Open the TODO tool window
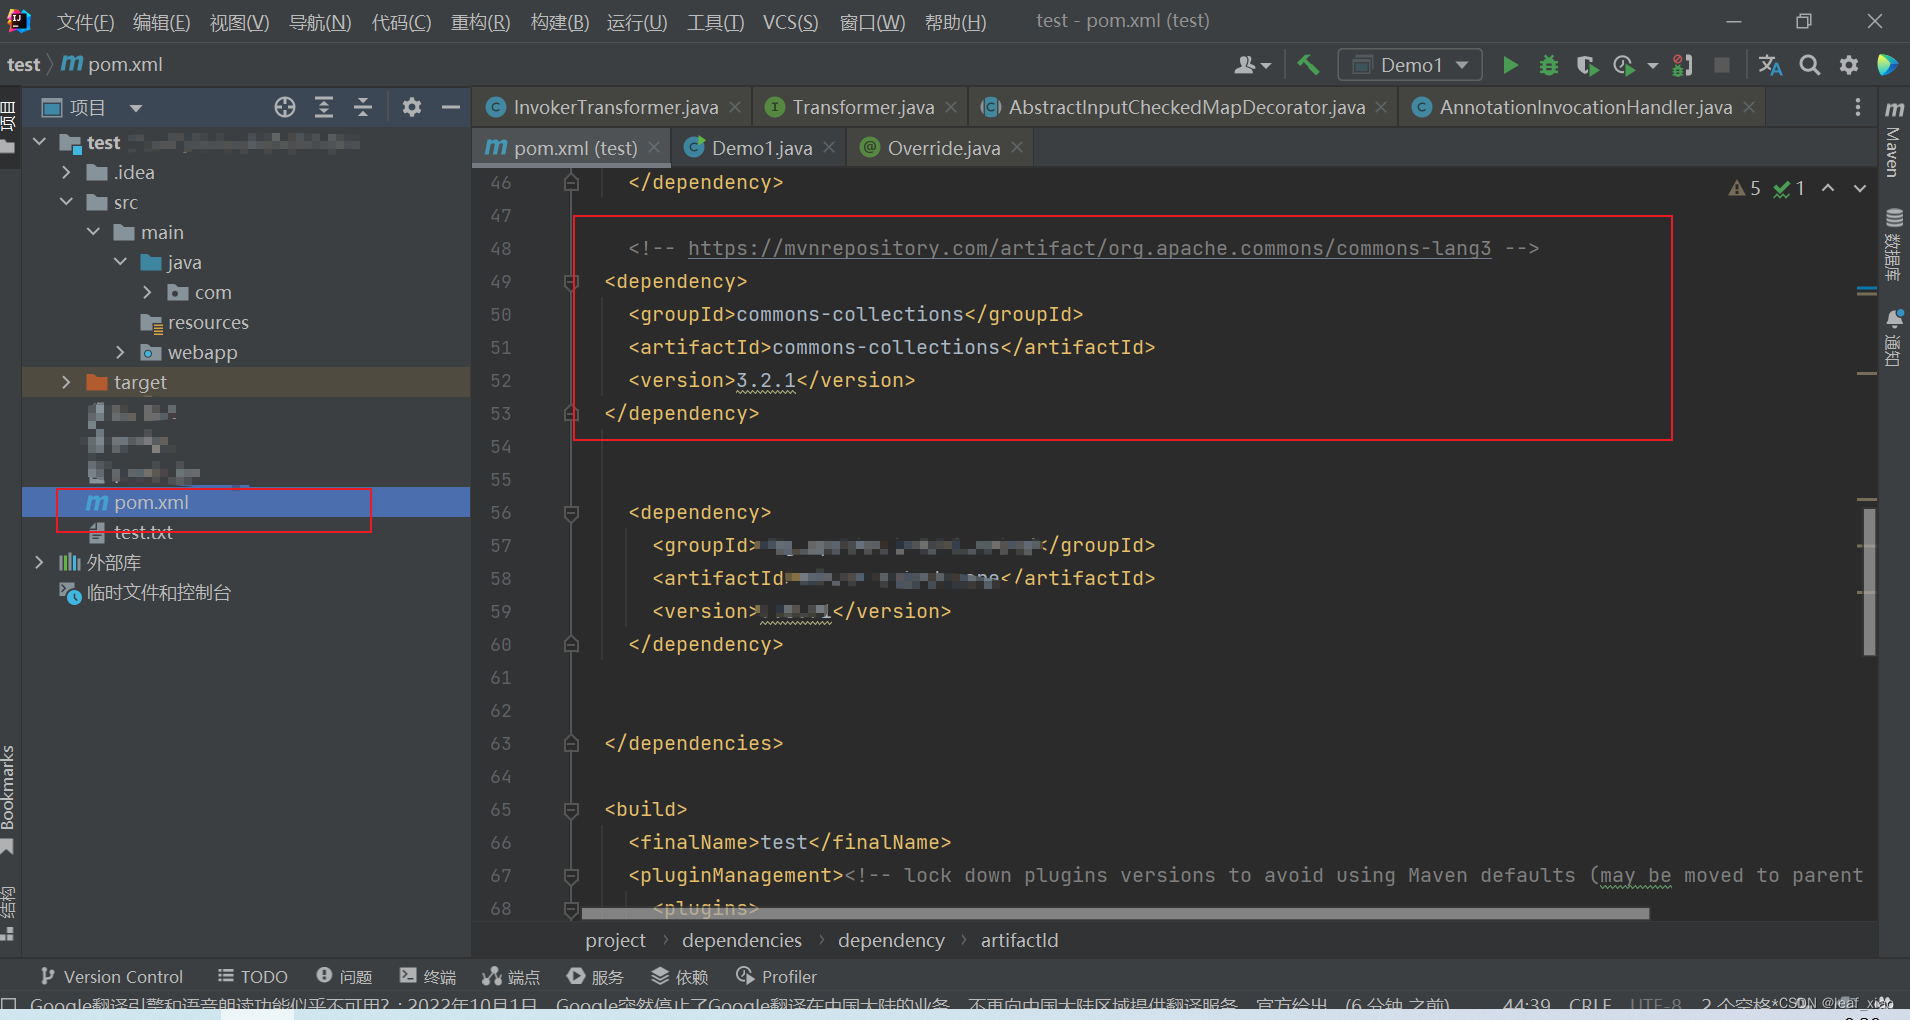 tap(253, 977)
